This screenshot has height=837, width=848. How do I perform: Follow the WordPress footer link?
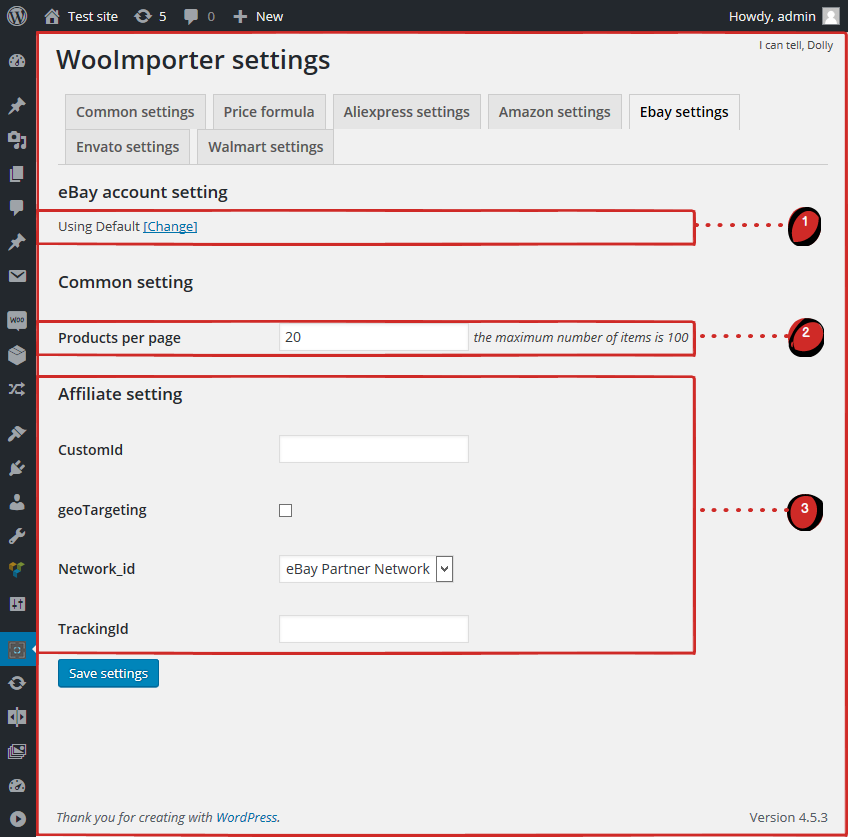click(x=247, y=817)
